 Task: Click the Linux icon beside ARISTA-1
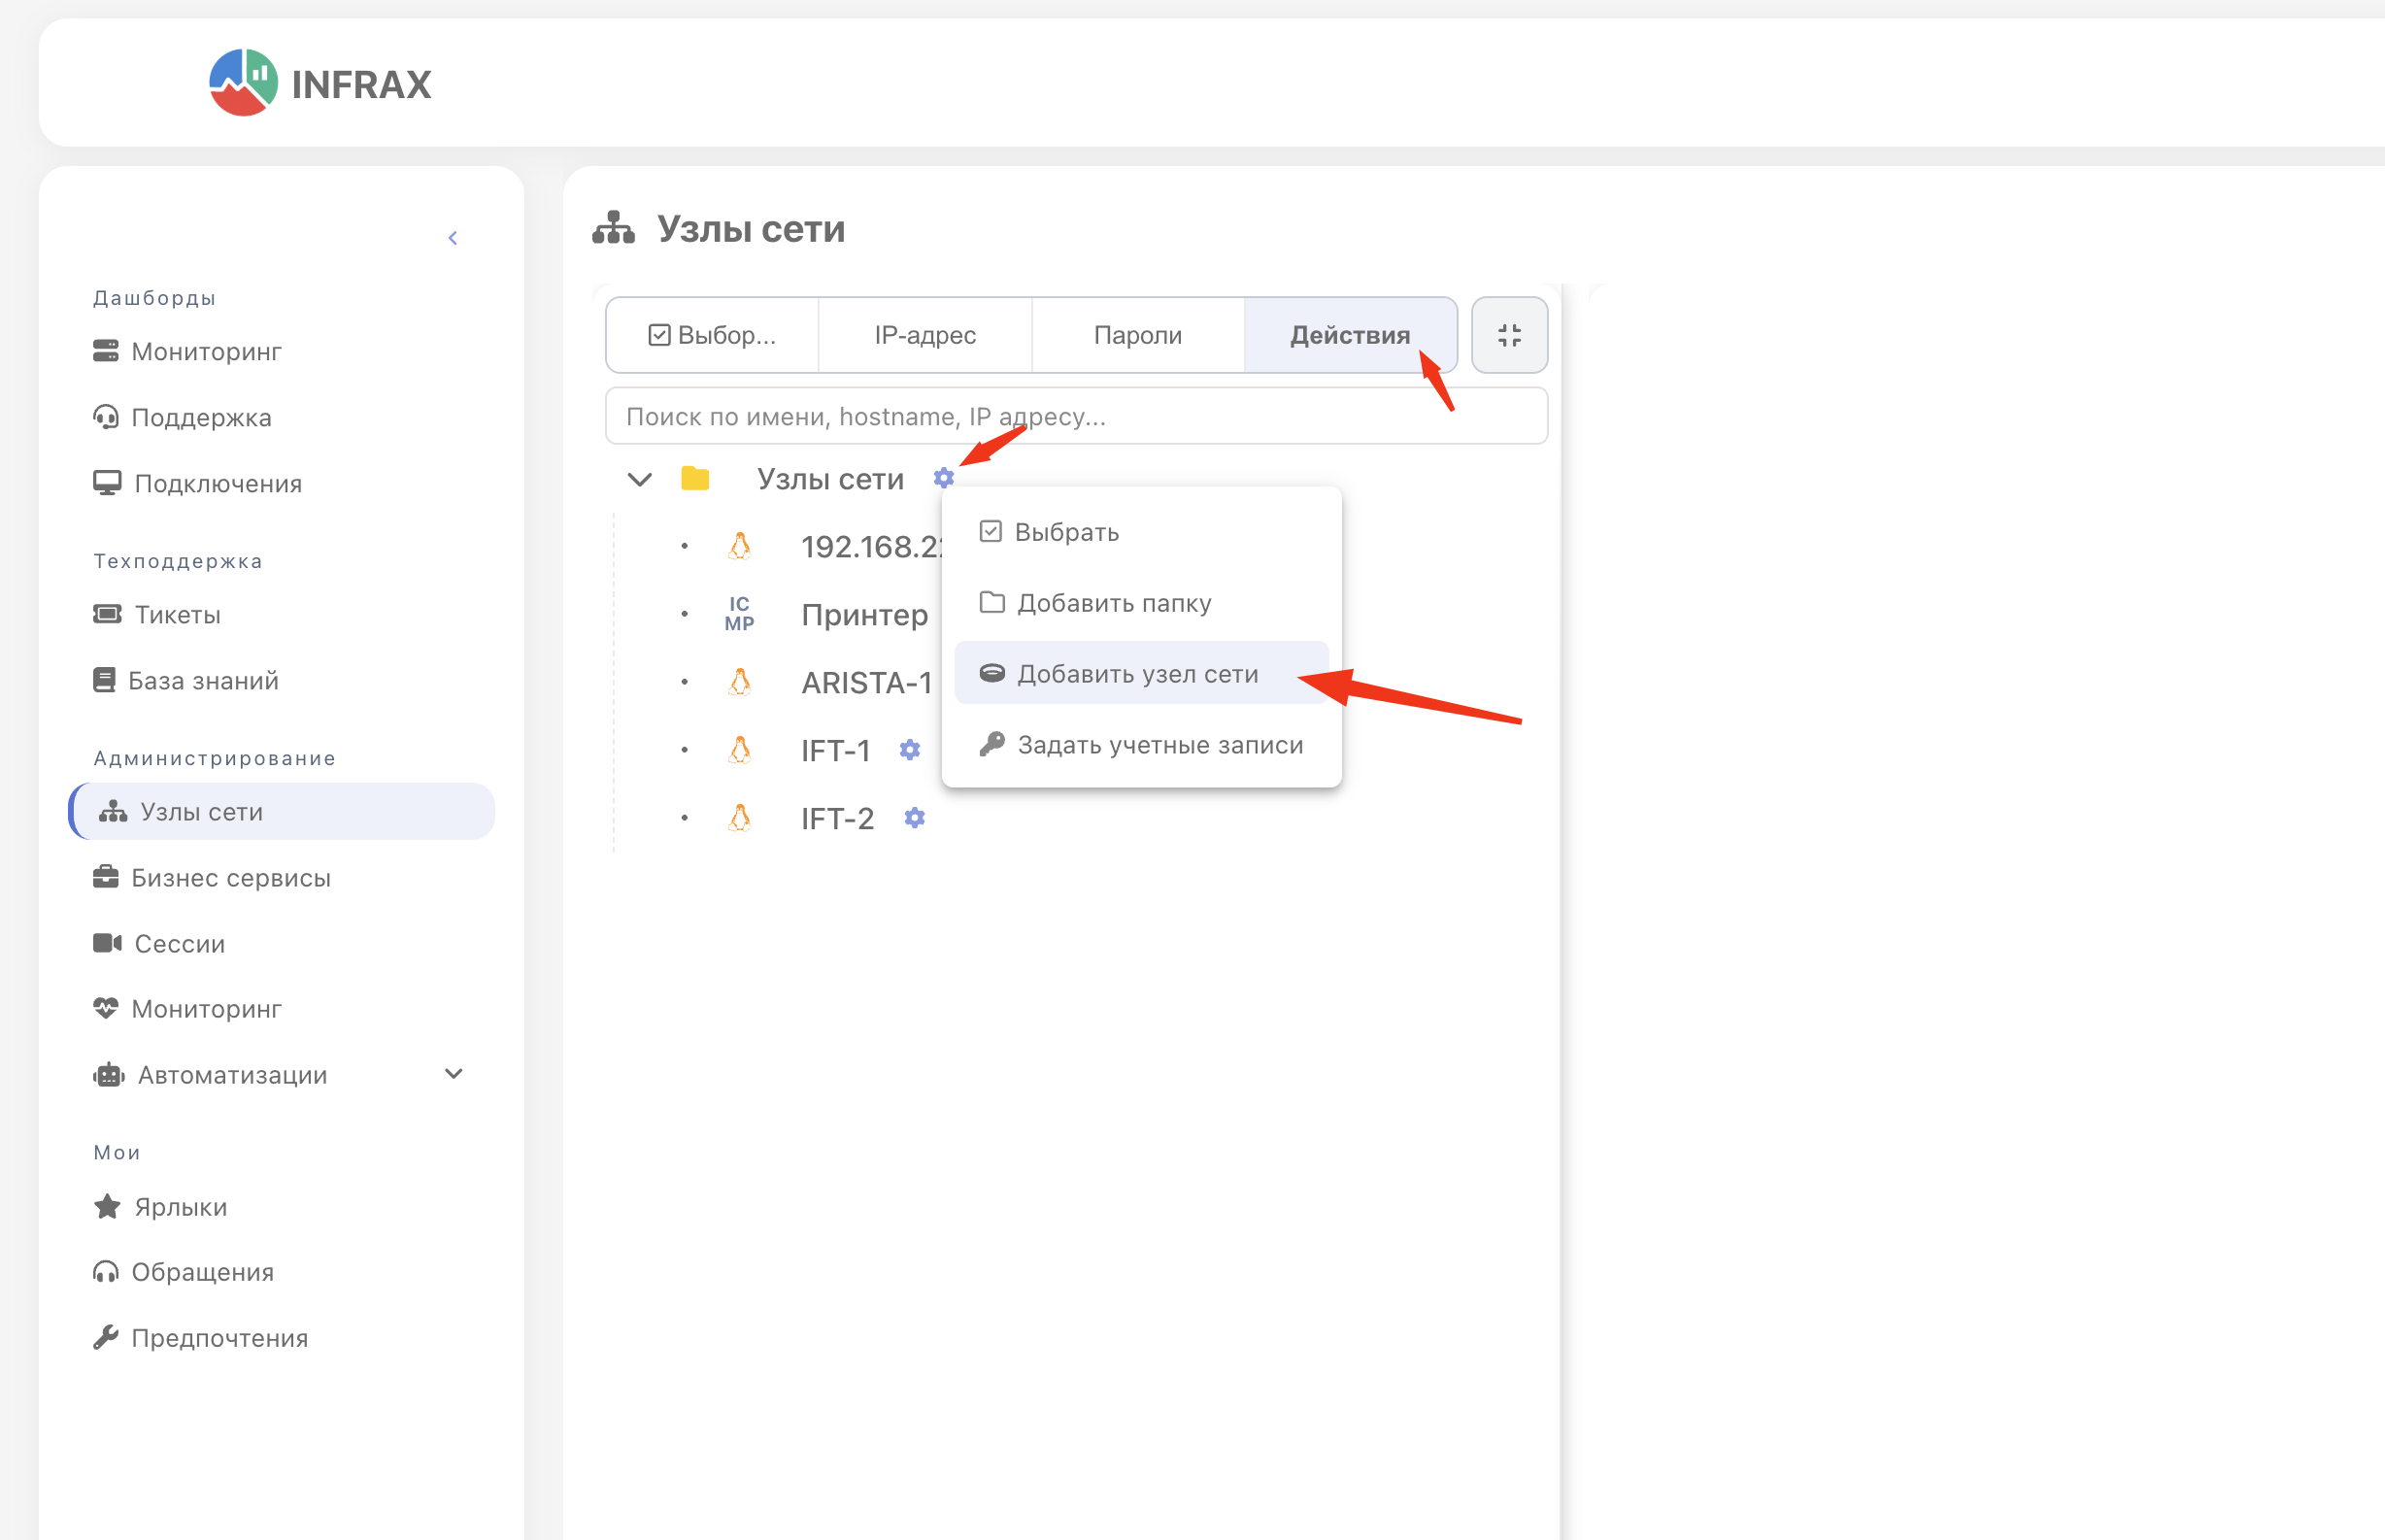coord(740,682)
